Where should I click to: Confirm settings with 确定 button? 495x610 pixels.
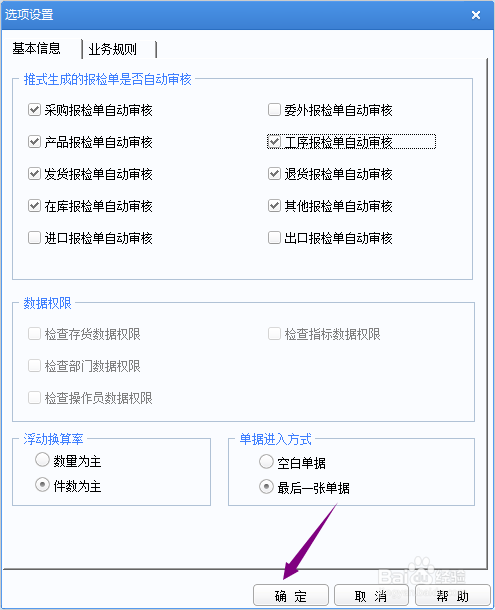pos(291,596)
